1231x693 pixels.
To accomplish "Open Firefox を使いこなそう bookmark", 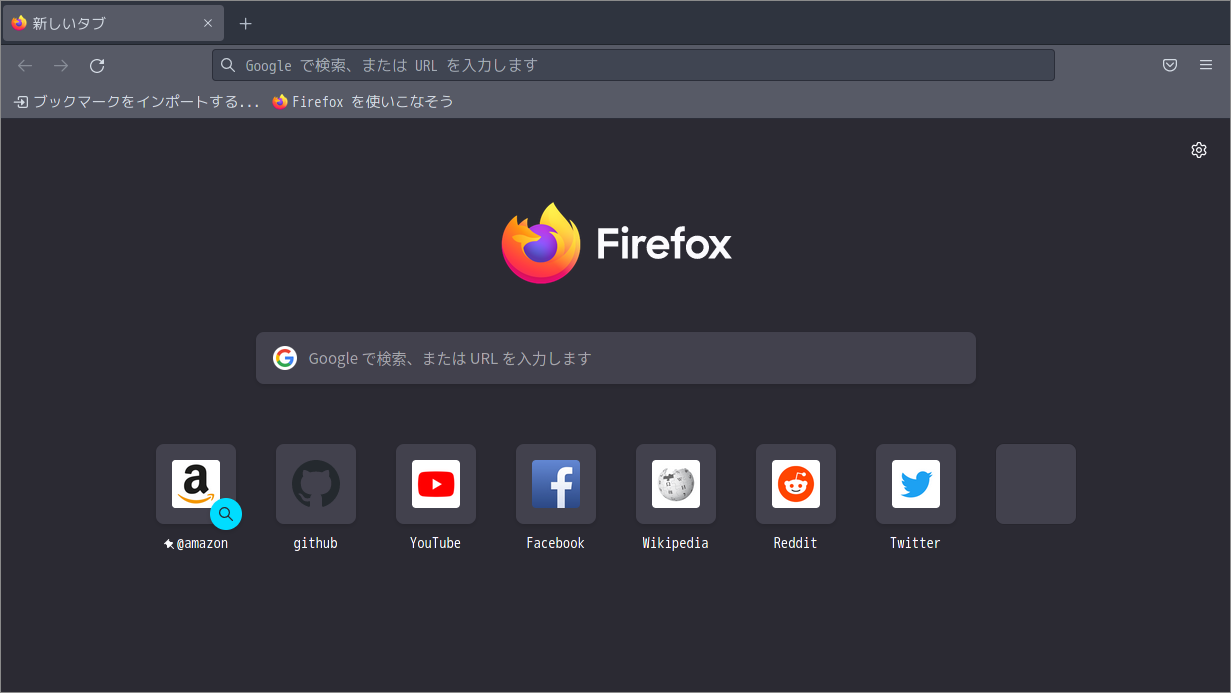I will pyautogui.click(x=363, y=102).
